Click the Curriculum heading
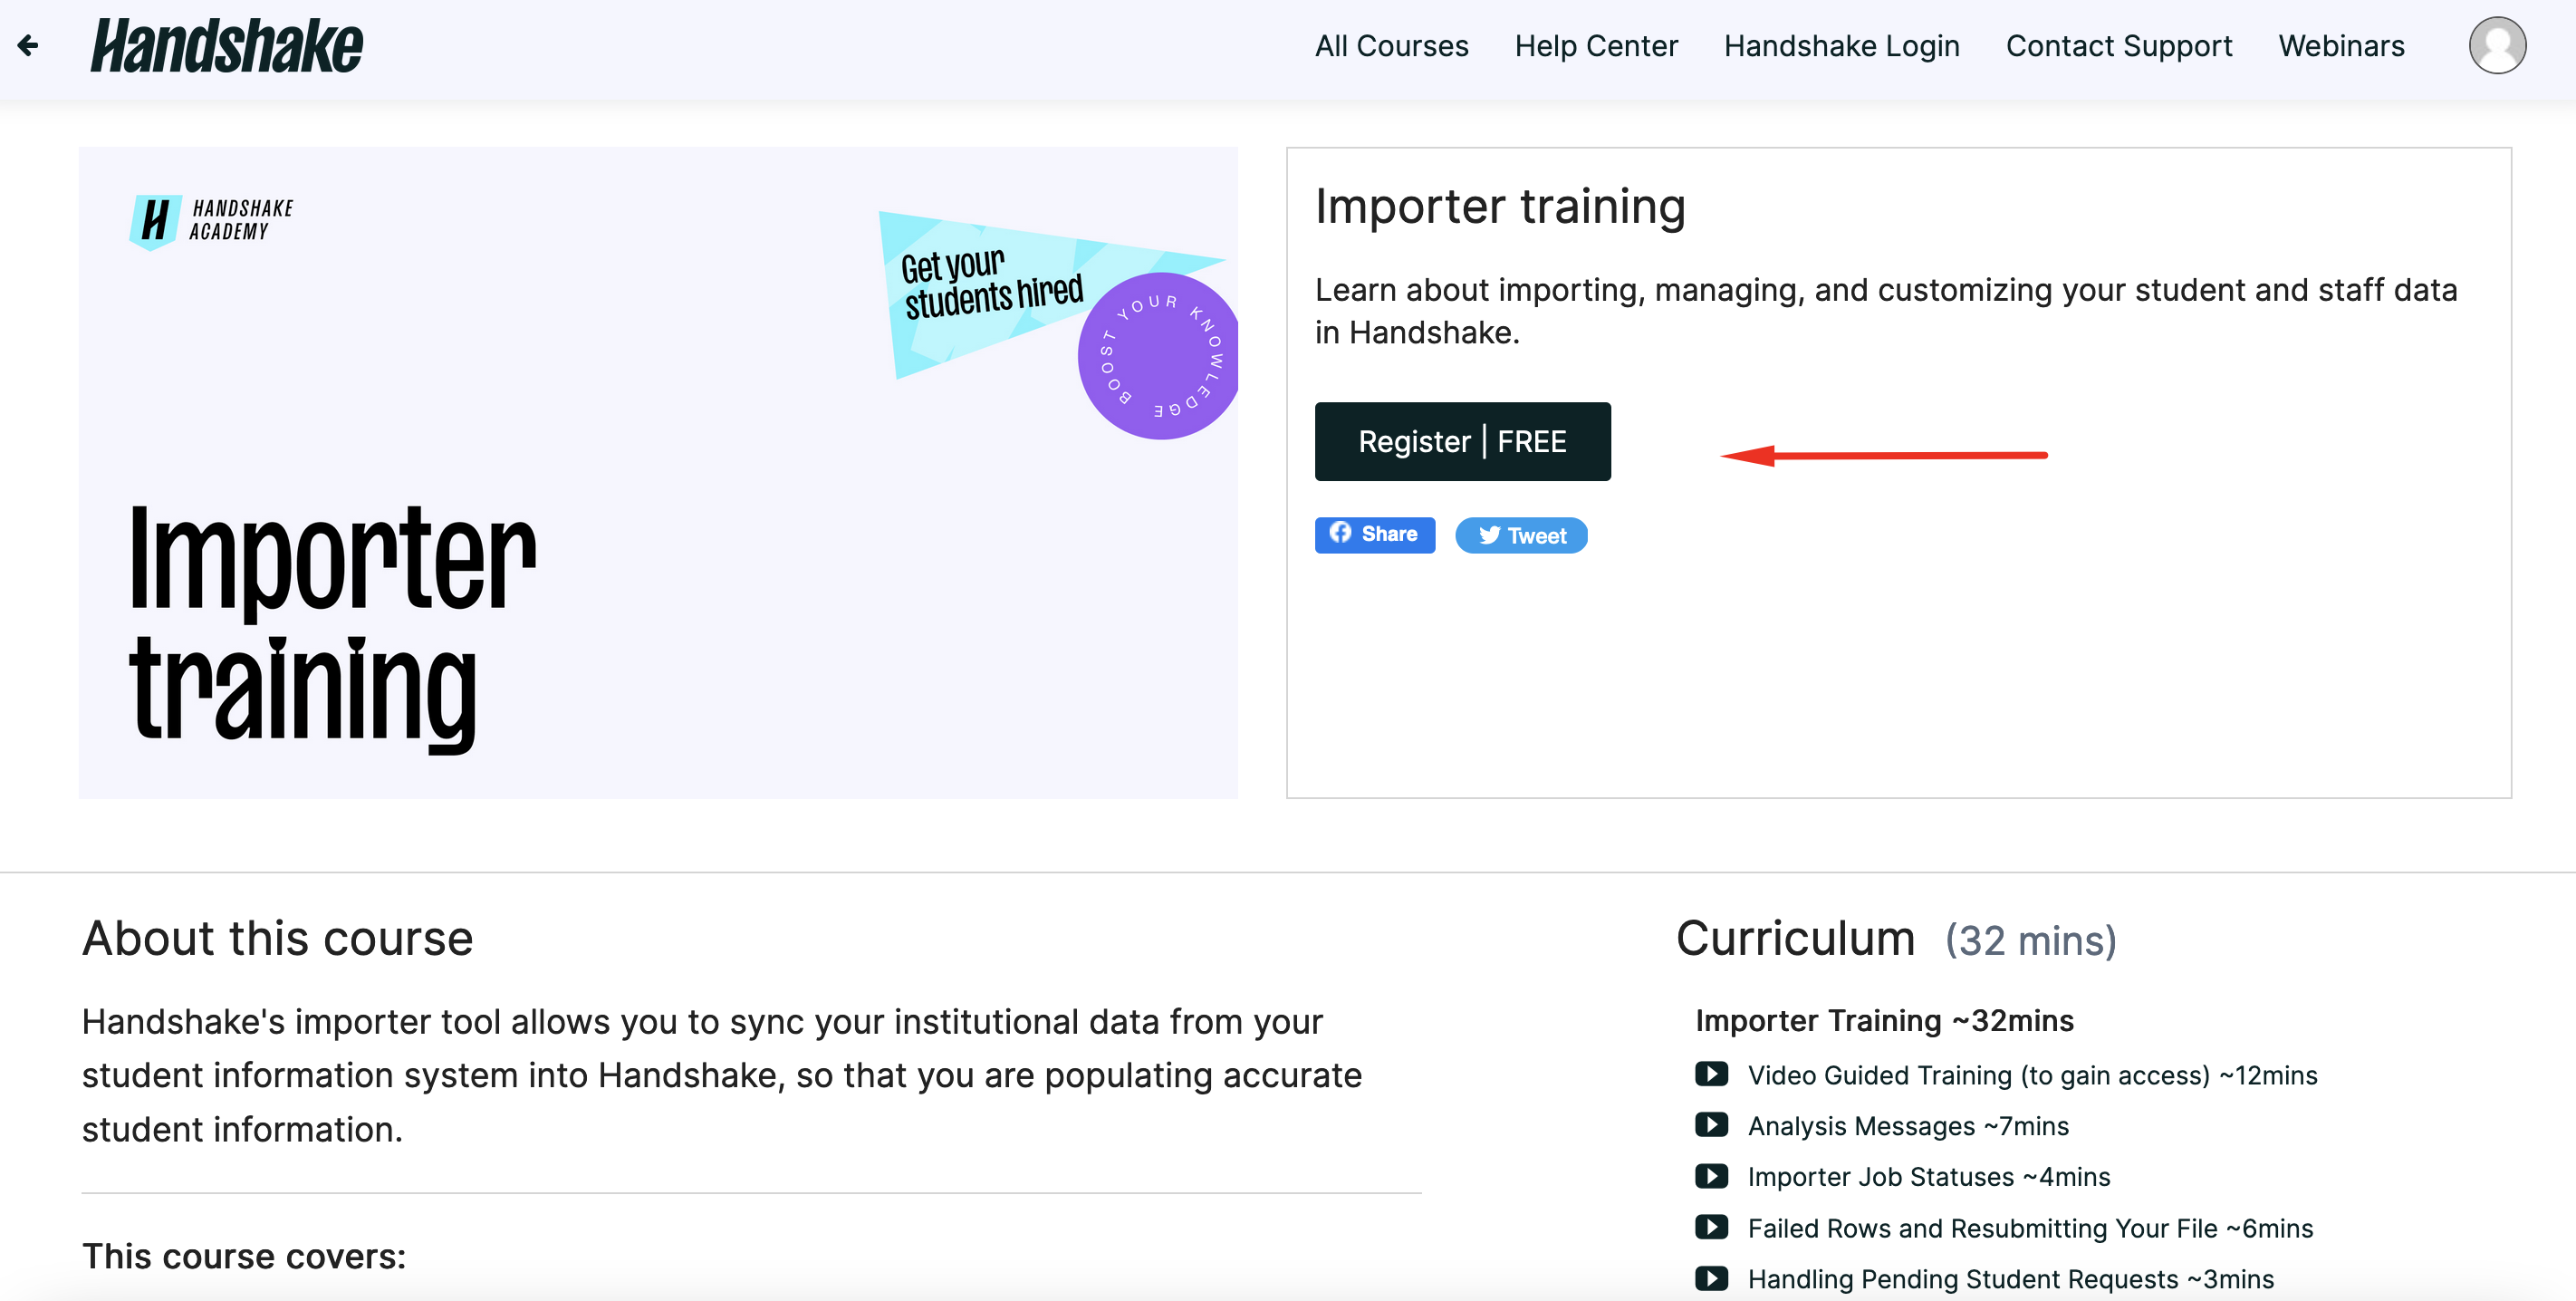 pos(1795,938)
